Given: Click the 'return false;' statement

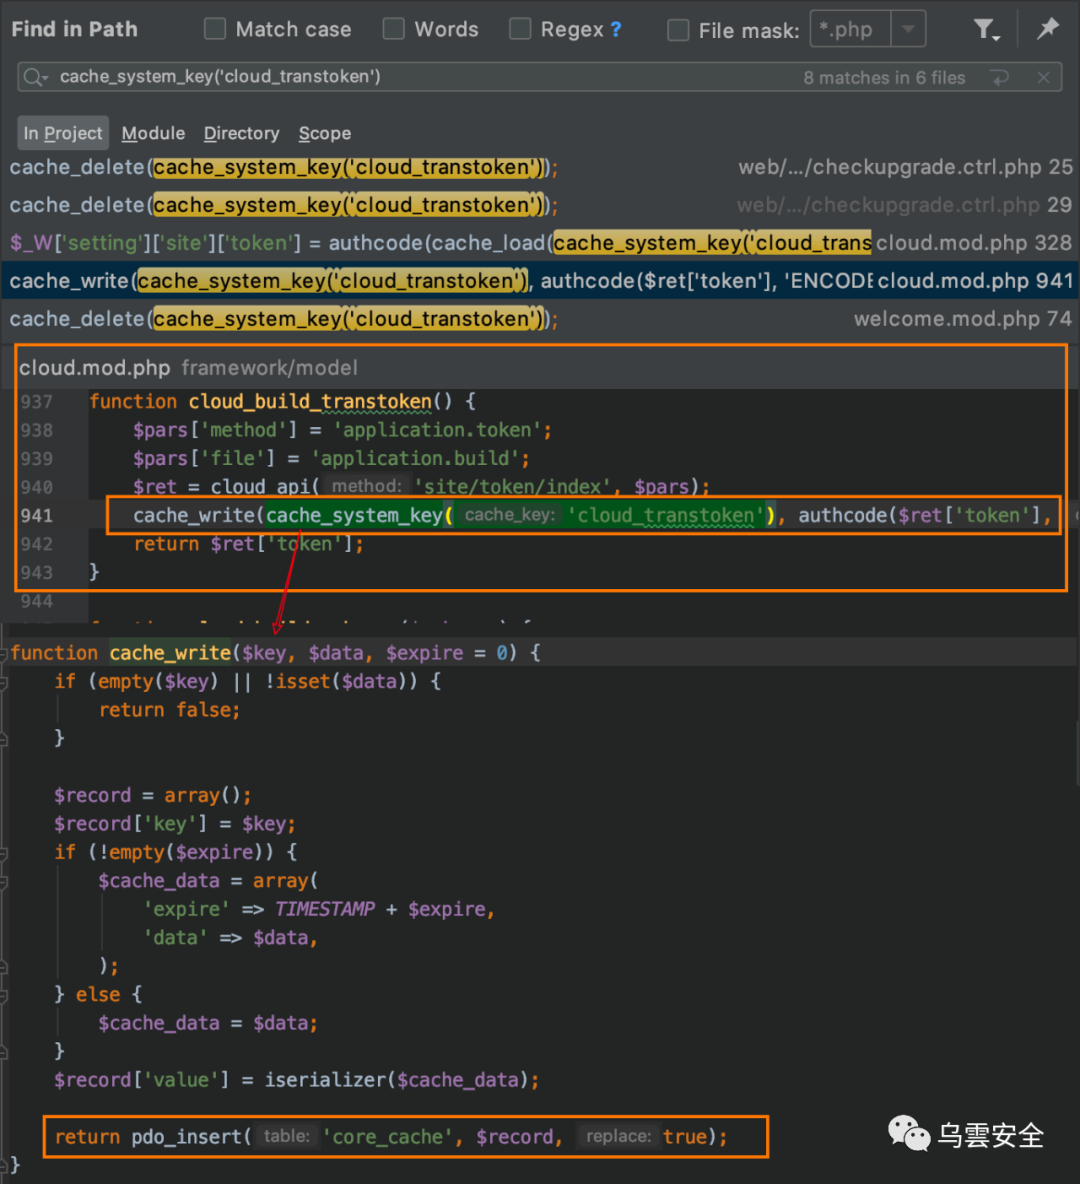Looking at the screenshot, I should tap(170, 710).
